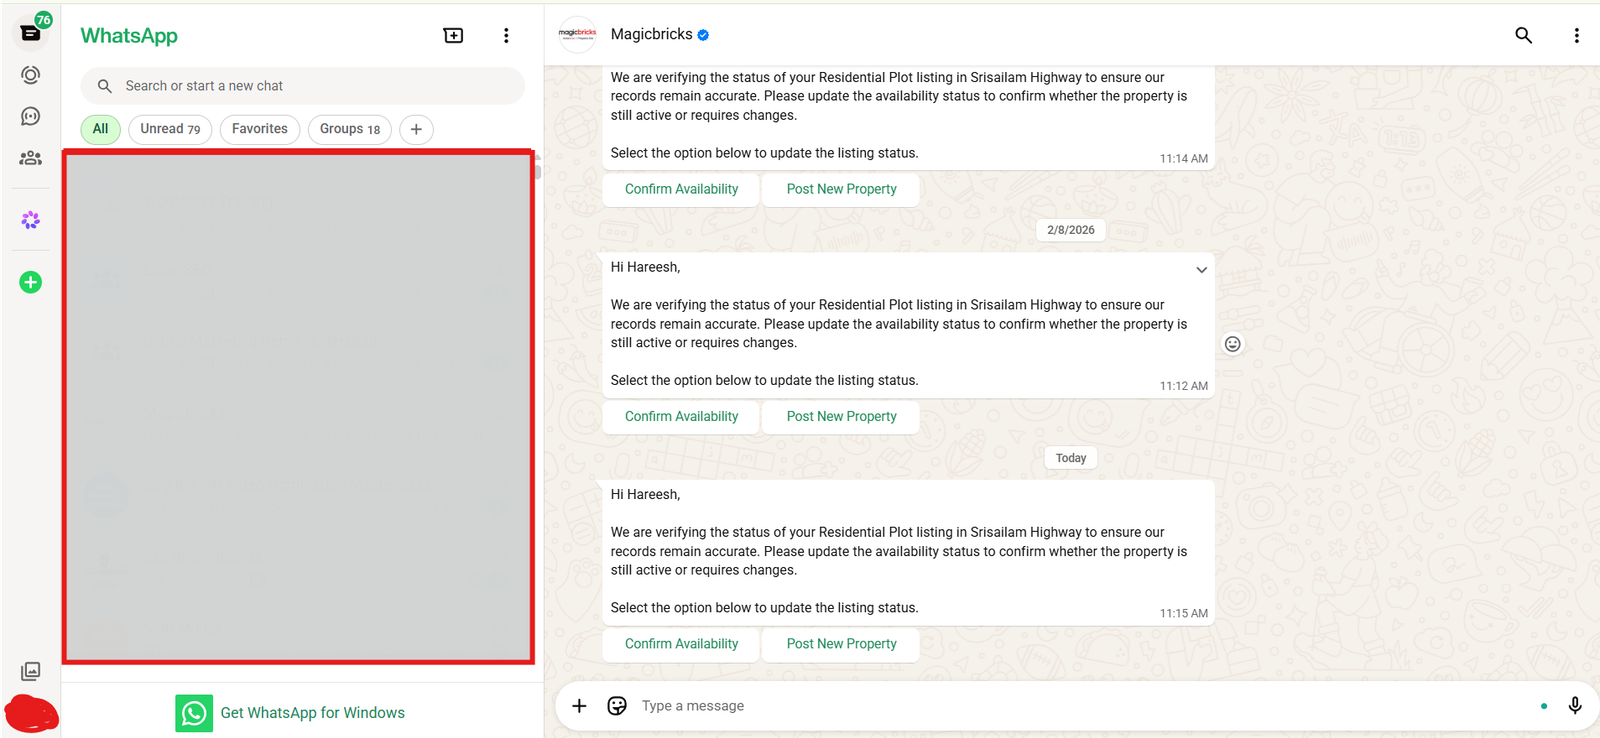Search within Magicbricks conversation
1600x738 pixels.
coord(1523,35)
